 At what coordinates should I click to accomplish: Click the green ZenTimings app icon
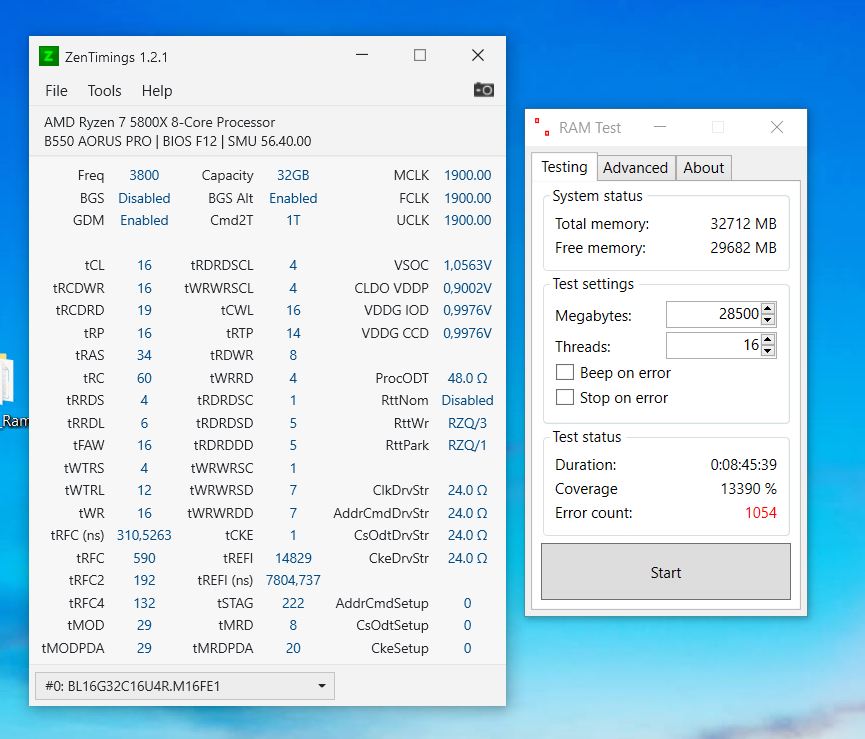tap(49, 56)
